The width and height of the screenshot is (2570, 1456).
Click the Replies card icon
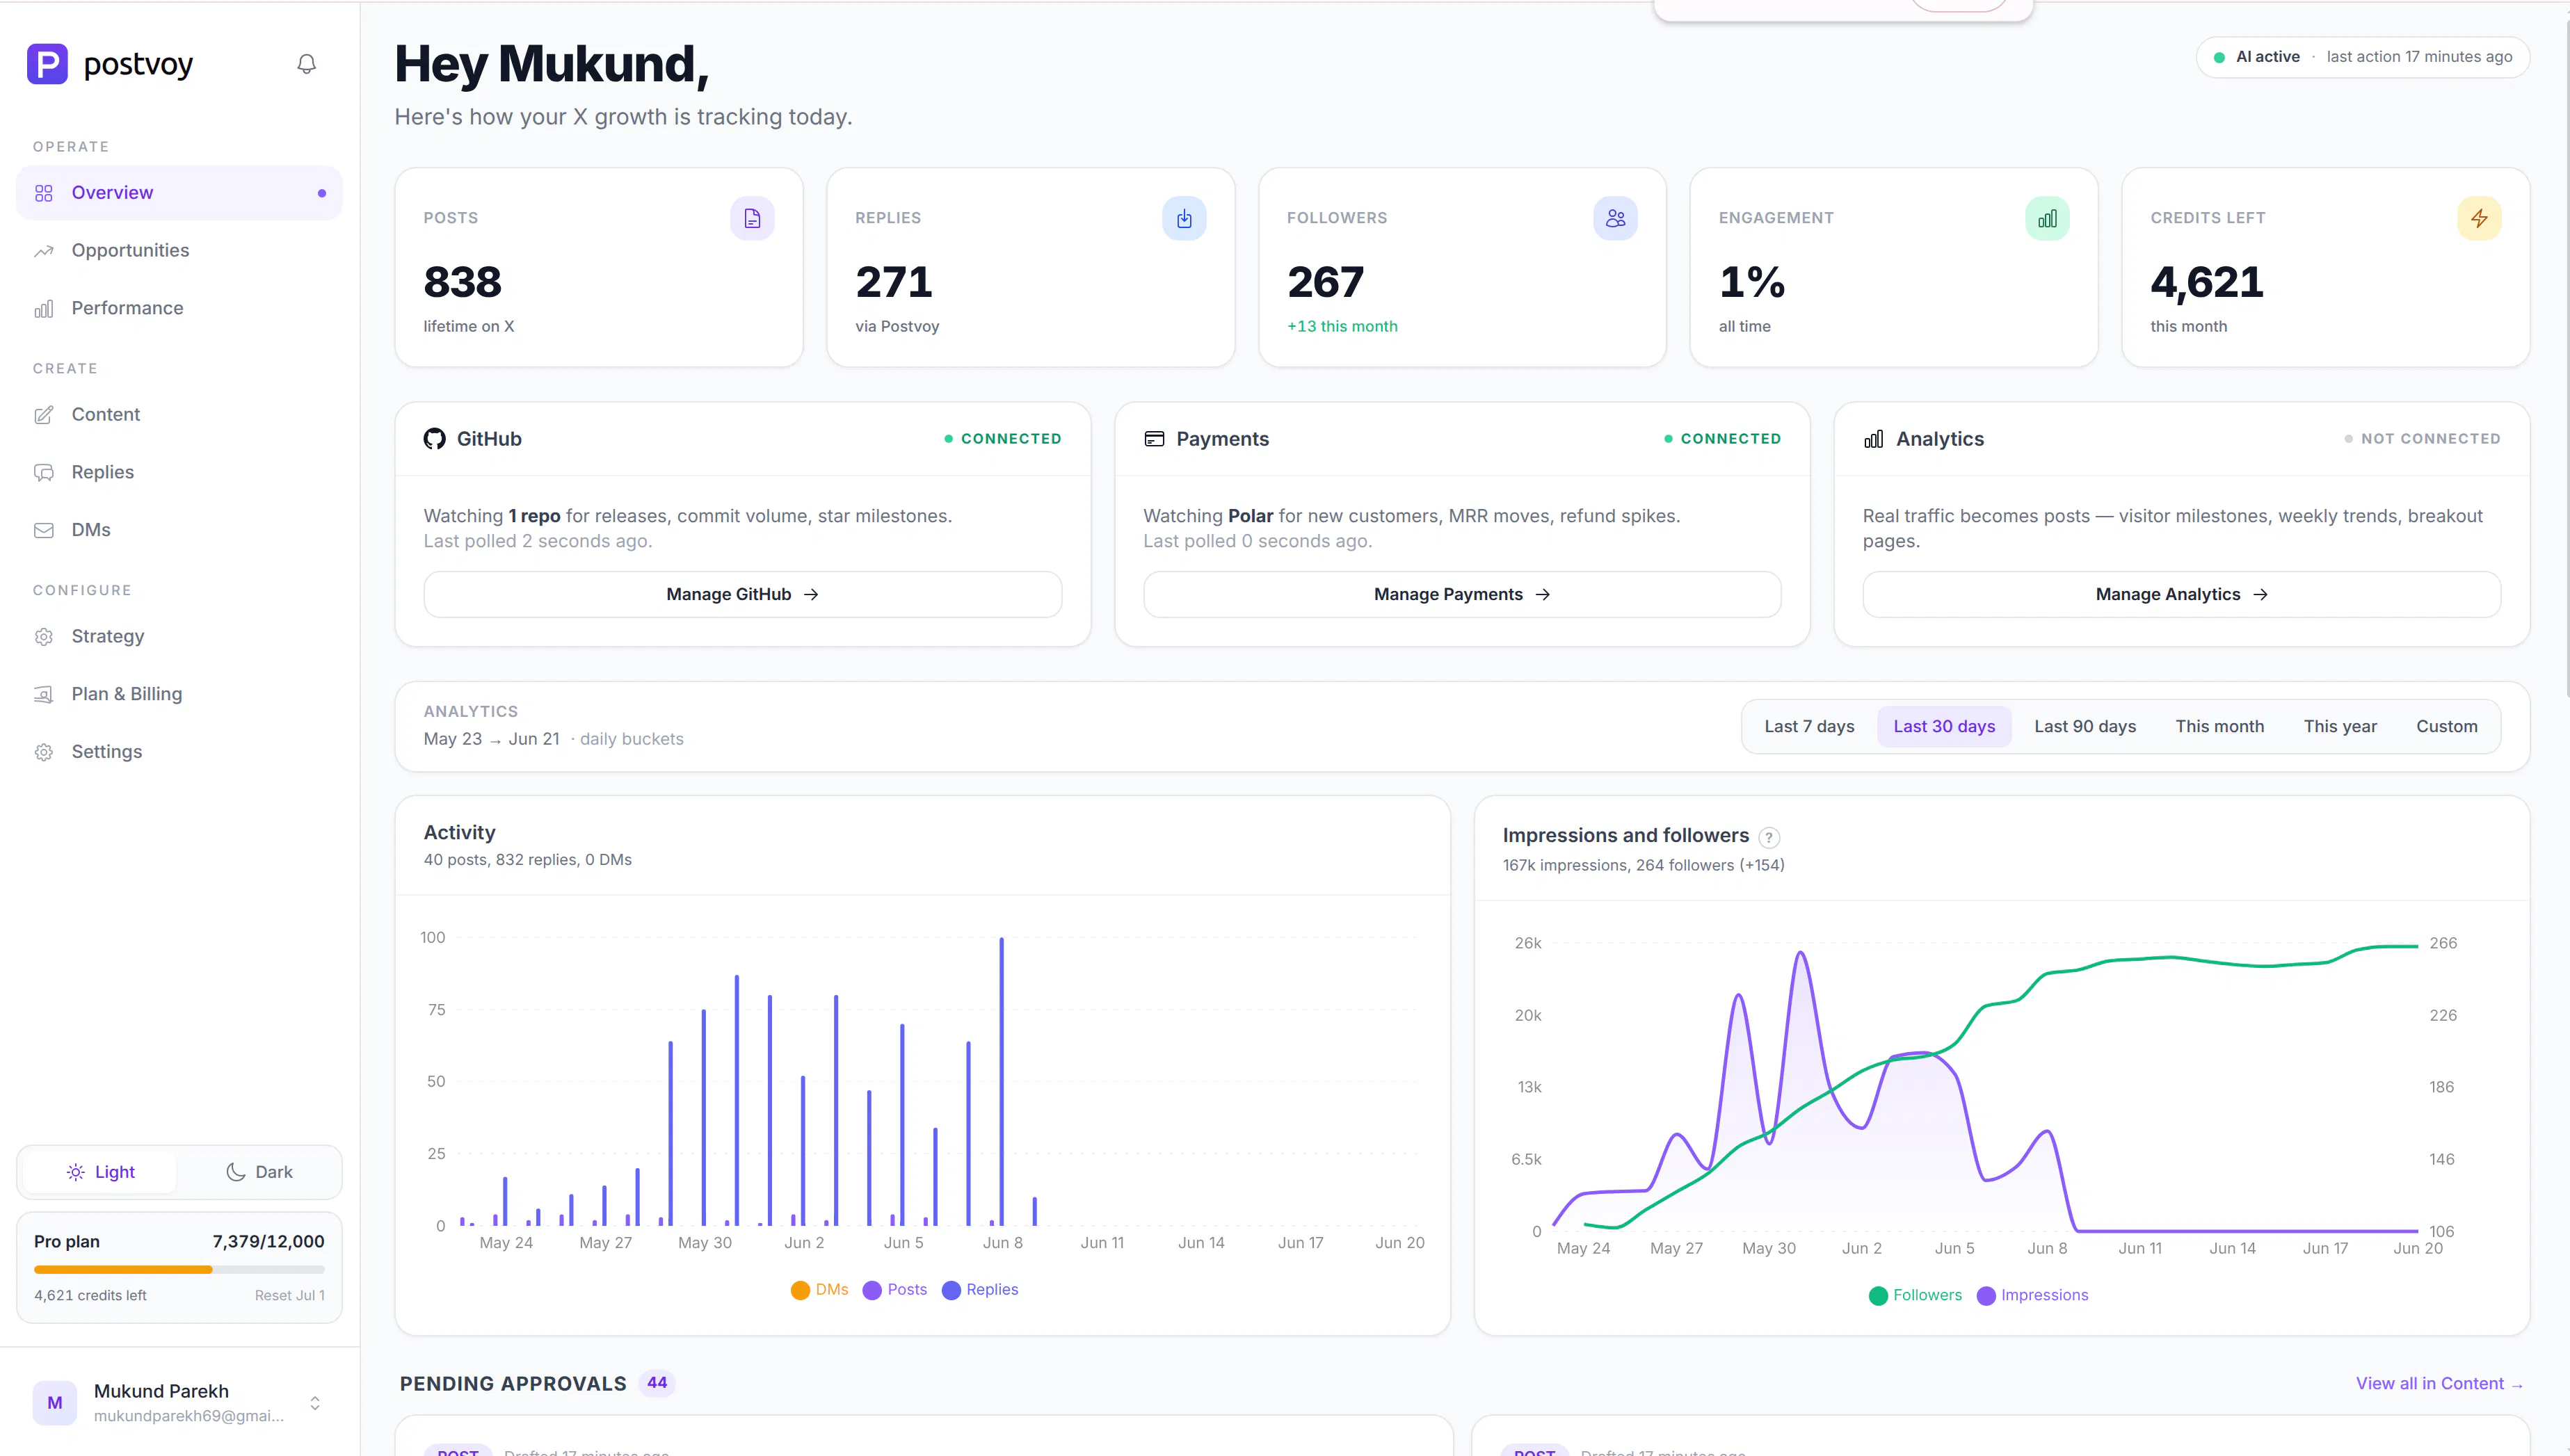1184,218
